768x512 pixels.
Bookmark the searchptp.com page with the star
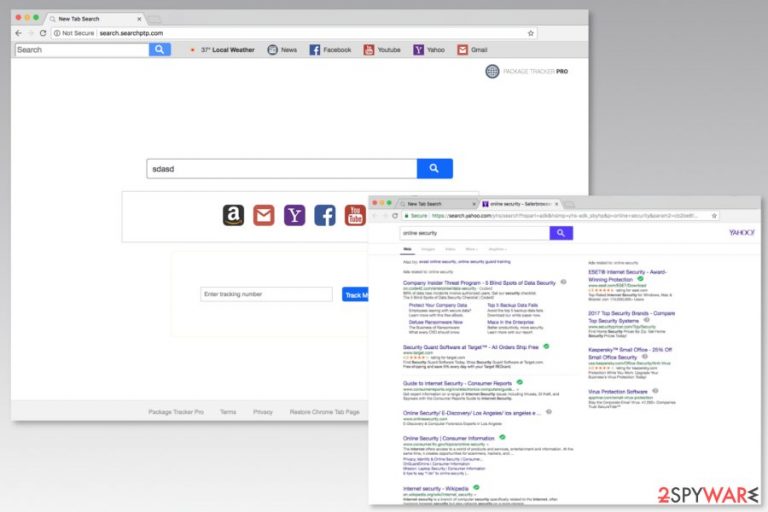pyautogui.click(x=530, y=33)
